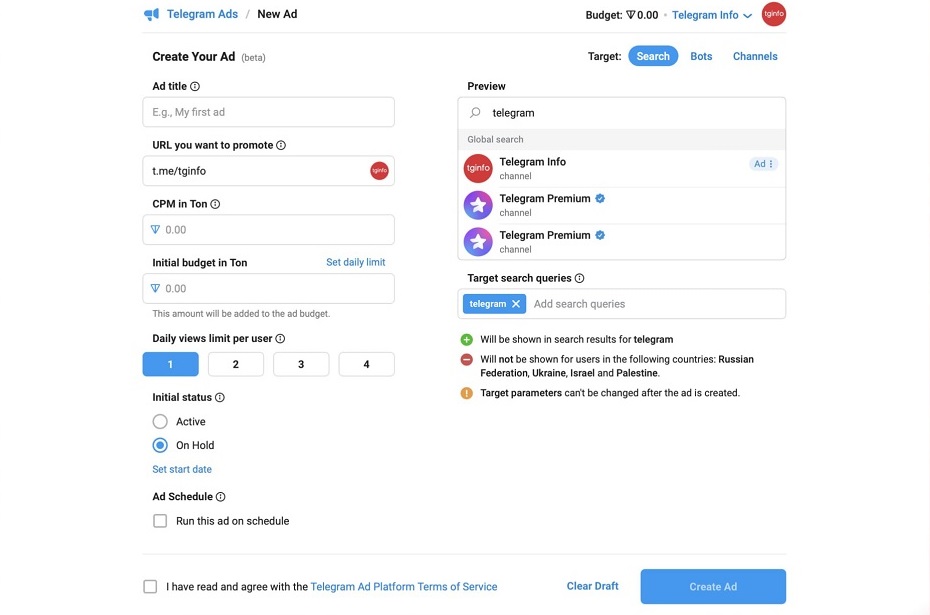930x615 pixels.
Task: Click the Telegram Ads logo icon
Action: pos(151,13)
